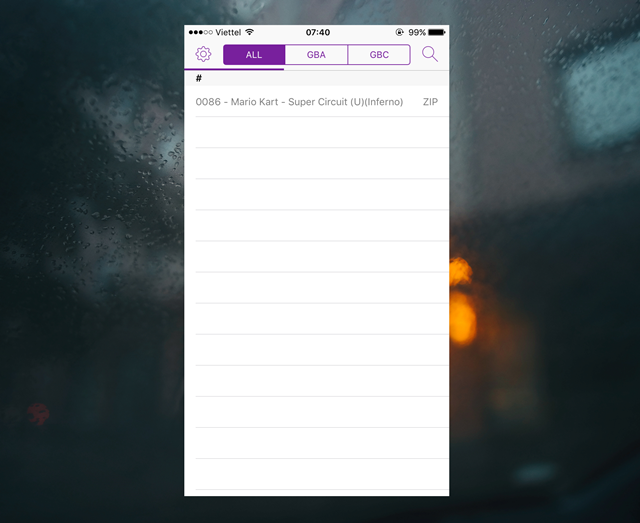Switch to the GBC tab

coord(379,55)
